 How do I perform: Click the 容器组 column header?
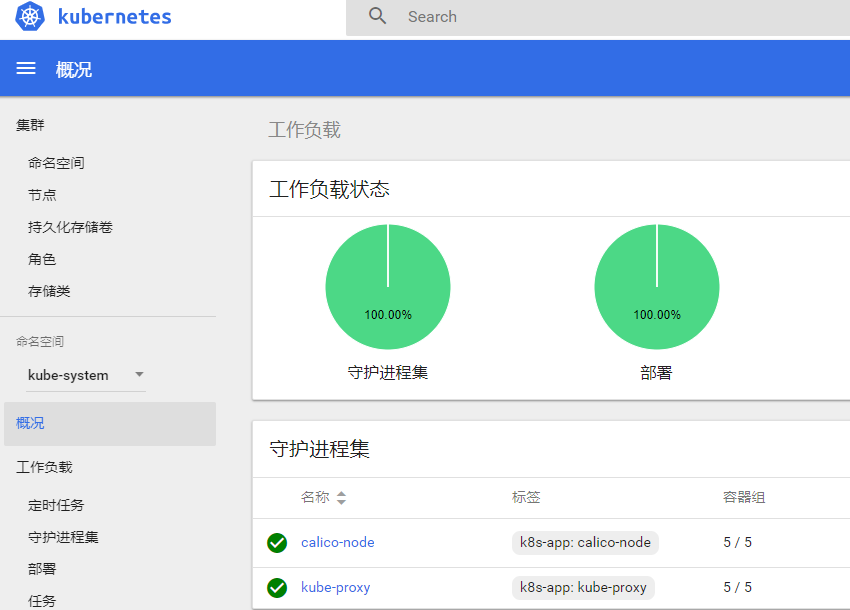pos(744,497)
